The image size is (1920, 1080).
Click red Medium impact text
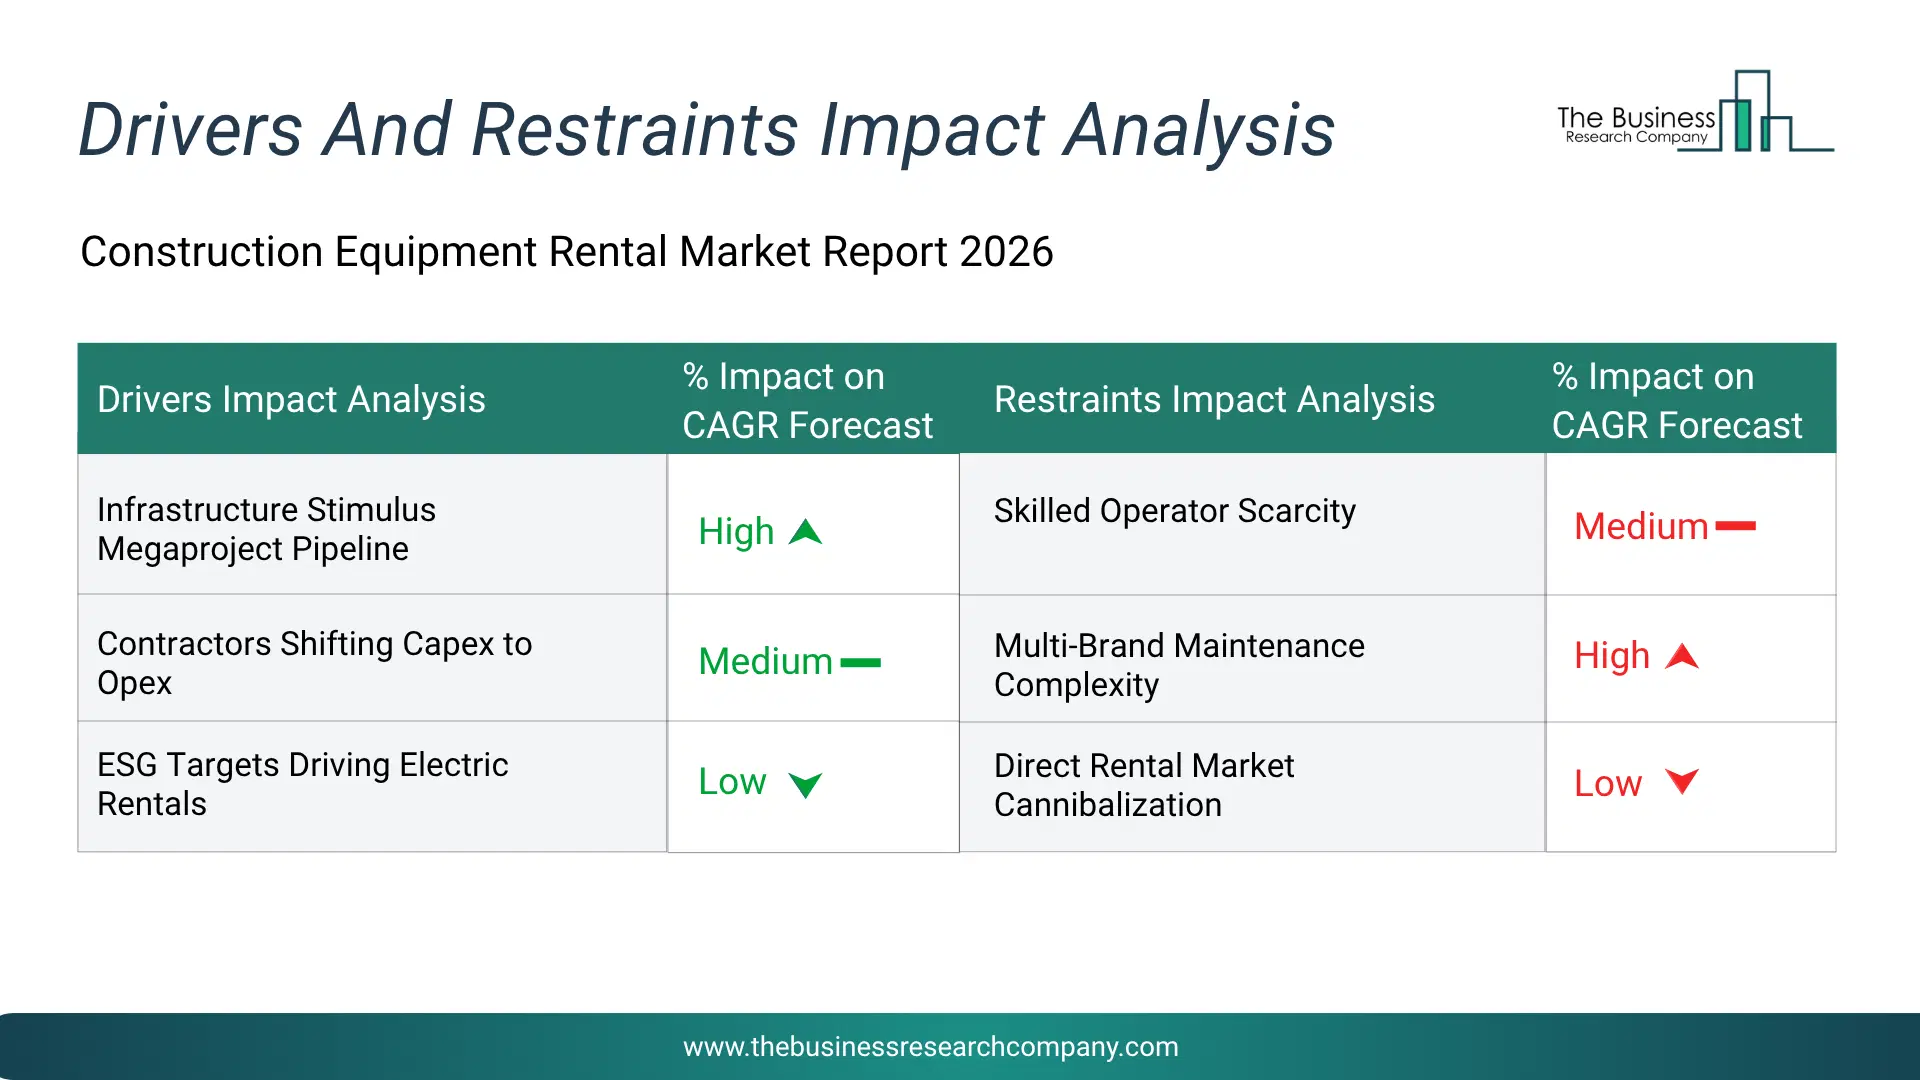click(x=1641, y=526)
